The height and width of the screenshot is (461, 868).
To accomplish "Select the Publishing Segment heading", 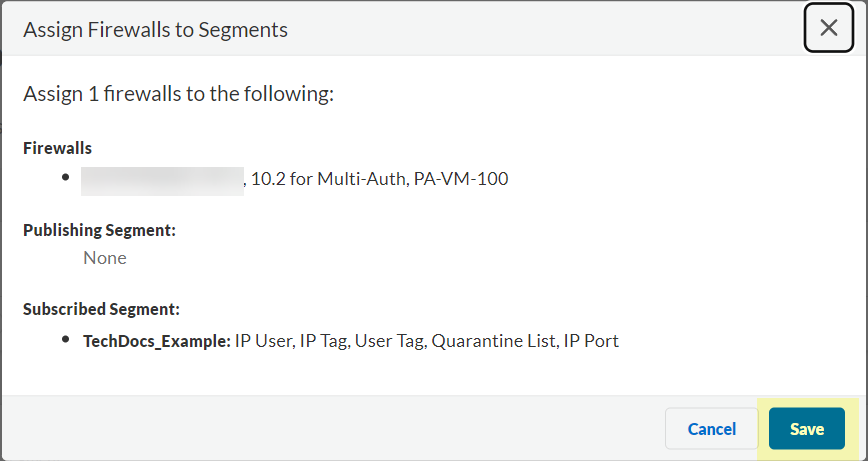I will pyautogui.click(x=99, y=230).
